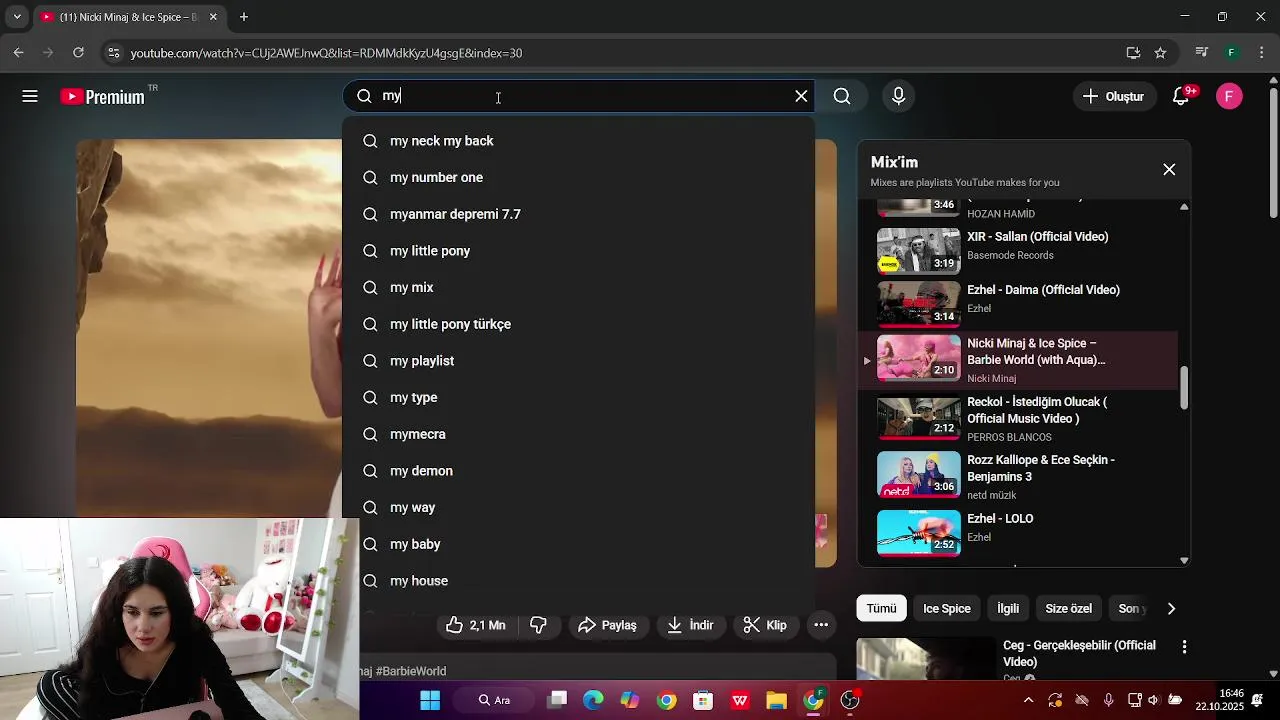Select the Size özel filter chip
This screenshot has width=1280, height=720.
coord(1068,608)
